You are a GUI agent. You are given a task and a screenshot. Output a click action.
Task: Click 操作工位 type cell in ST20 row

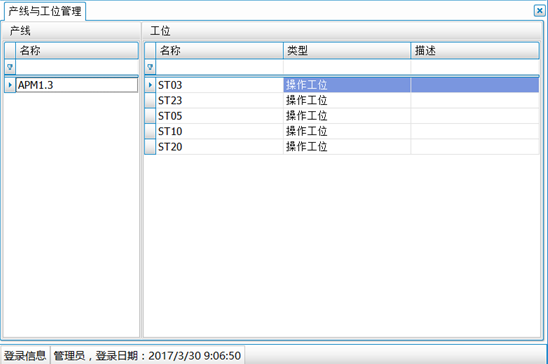(x=347, y=147)
